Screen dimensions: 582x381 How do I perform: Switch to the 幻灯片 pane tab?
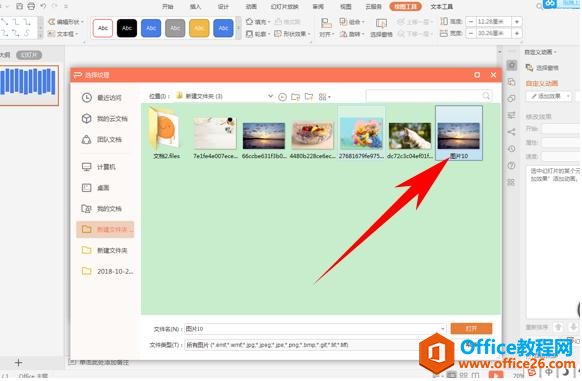[29, 55]
